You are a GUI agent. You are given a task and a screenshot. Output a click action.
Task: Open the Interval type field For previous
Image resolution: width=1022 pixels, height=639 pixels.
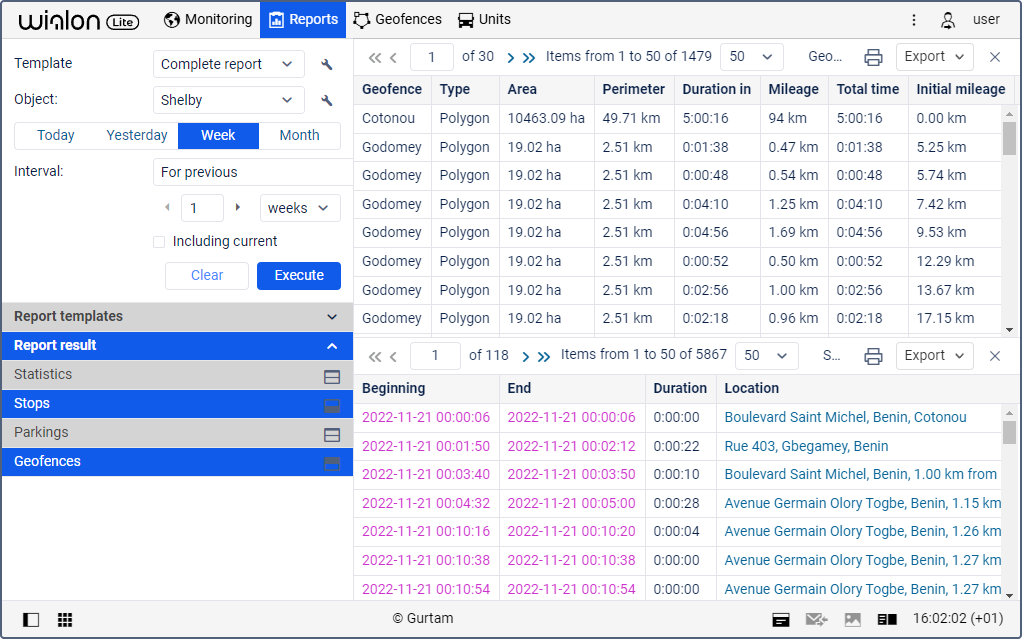click(x=253, y=172)
